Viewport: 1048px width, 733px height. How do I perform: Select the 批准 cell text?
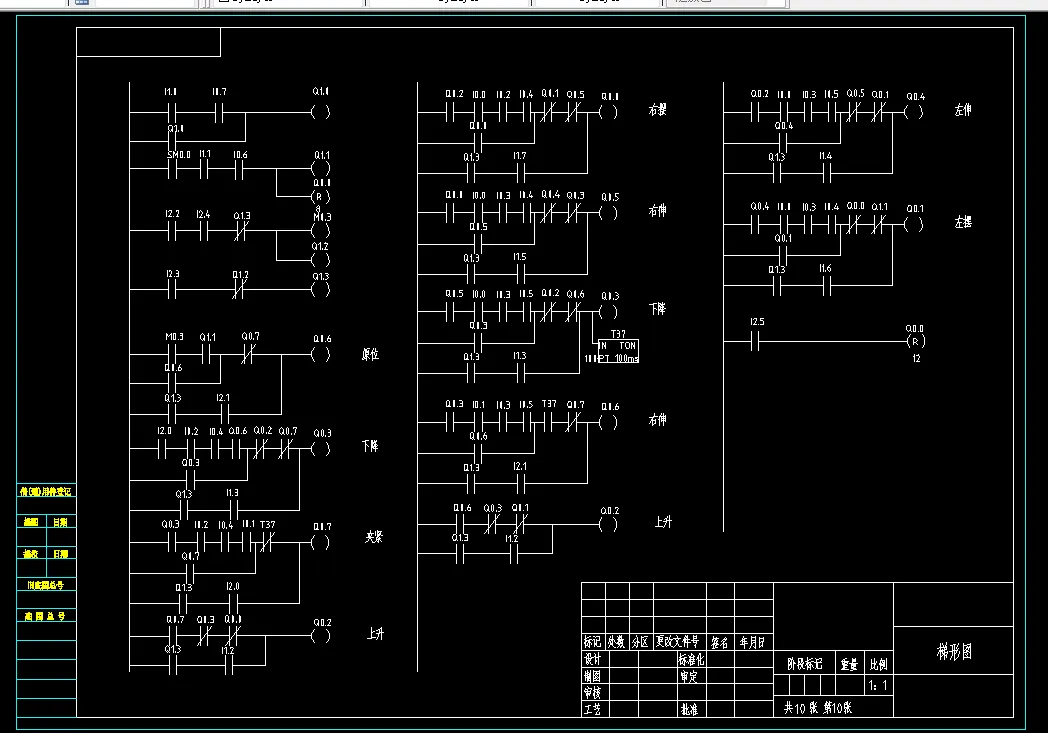coord(689,709)
